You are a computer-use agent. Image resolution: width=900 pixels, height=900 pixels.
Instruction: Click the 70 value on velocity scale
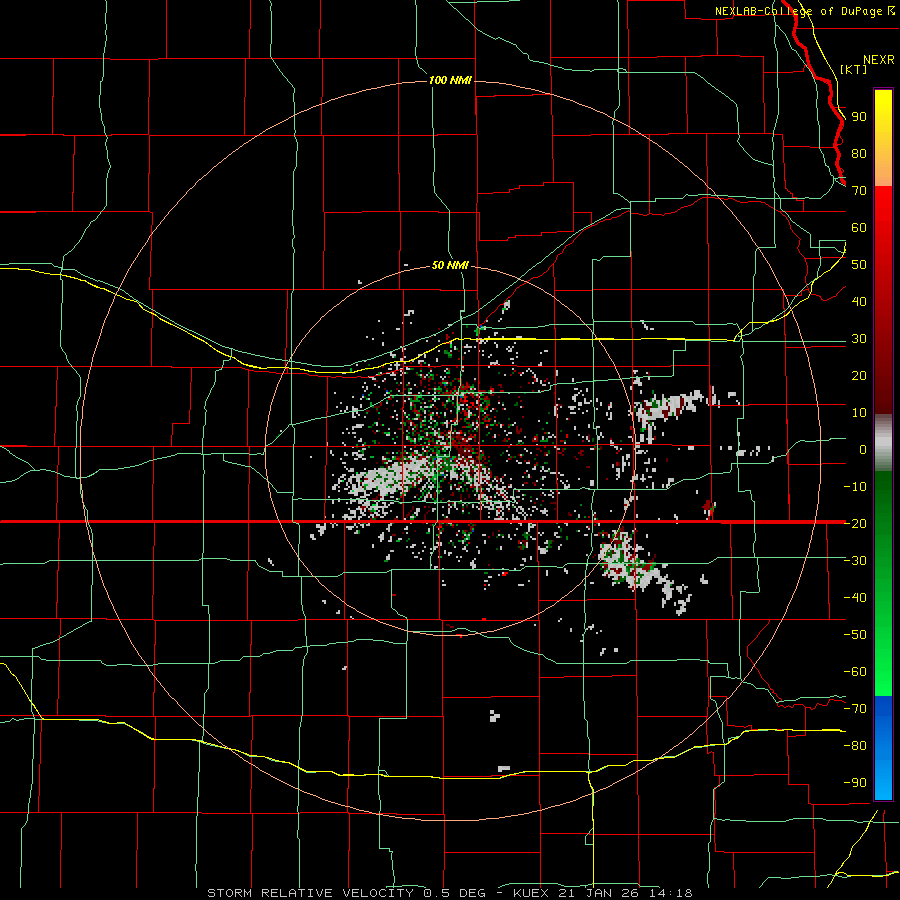click(859, 191)
